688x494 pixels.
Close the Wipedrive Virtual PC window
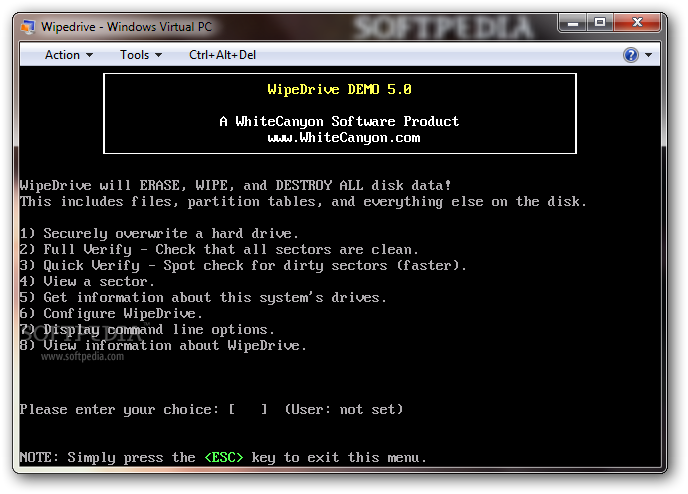(637, 23)
